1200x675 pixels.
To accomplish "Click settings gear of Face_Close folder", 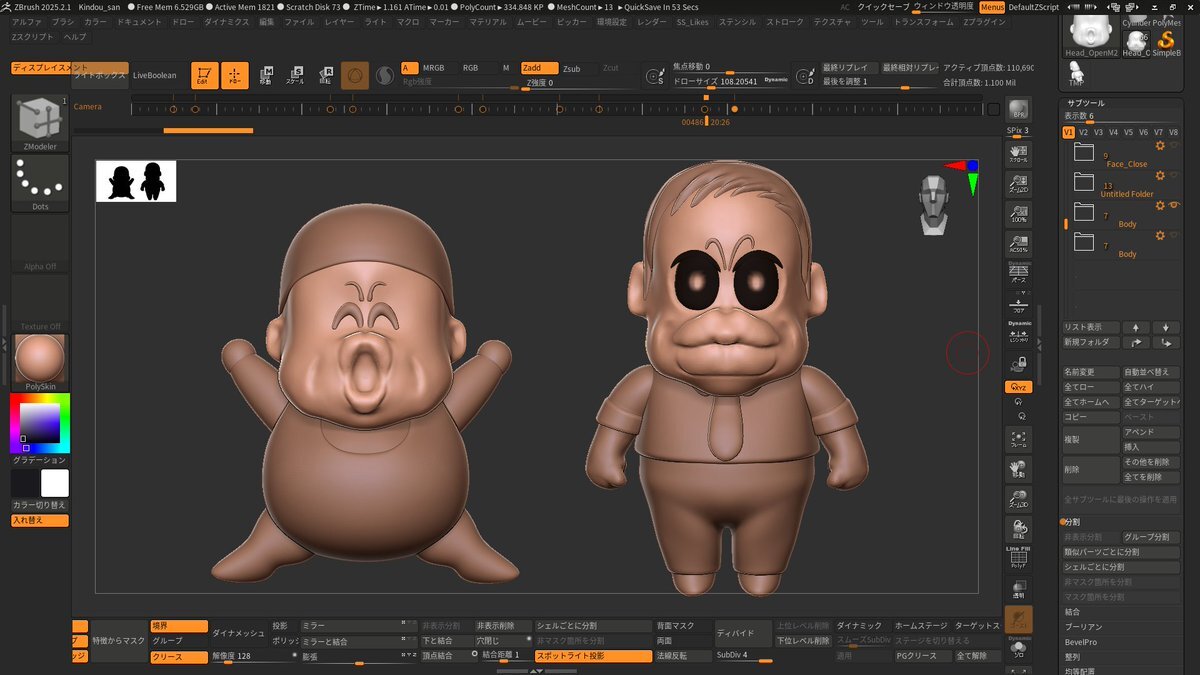I will pyautogui.click(x=1160, y=146).
